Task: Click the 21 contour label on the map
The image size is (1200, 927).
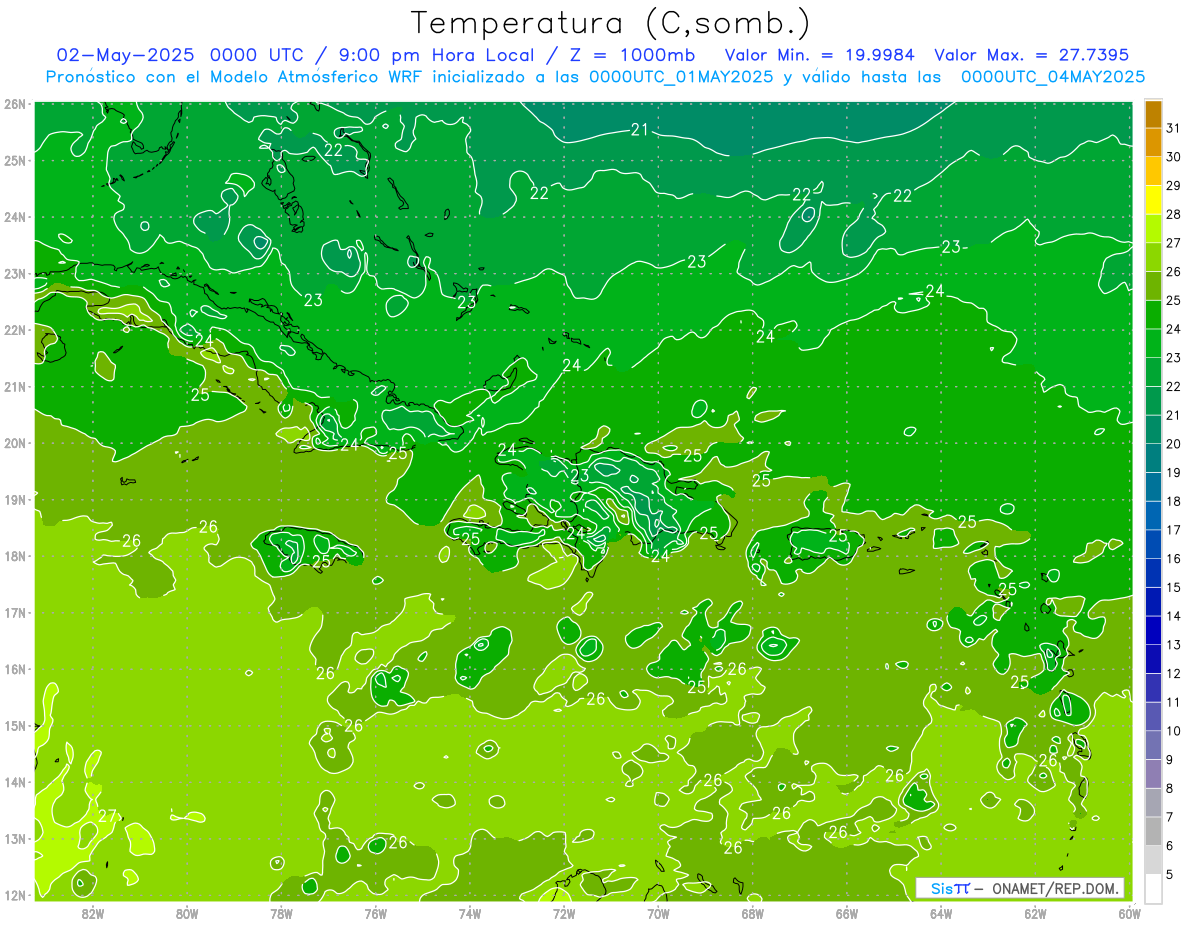Action: click(640, 129)
